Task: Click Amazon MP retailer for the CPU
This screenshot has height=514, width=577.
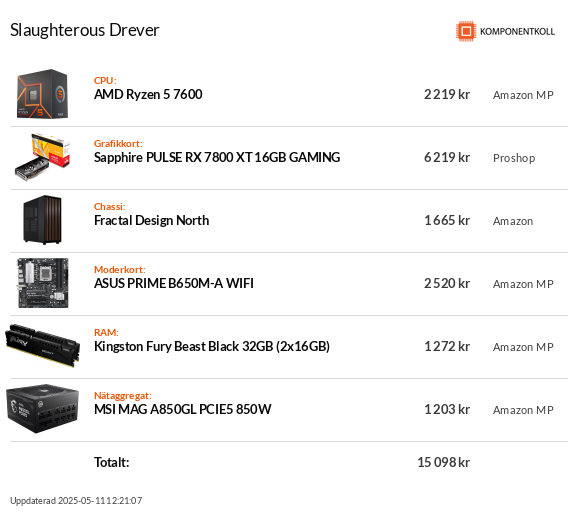Action: pos(523,95)
